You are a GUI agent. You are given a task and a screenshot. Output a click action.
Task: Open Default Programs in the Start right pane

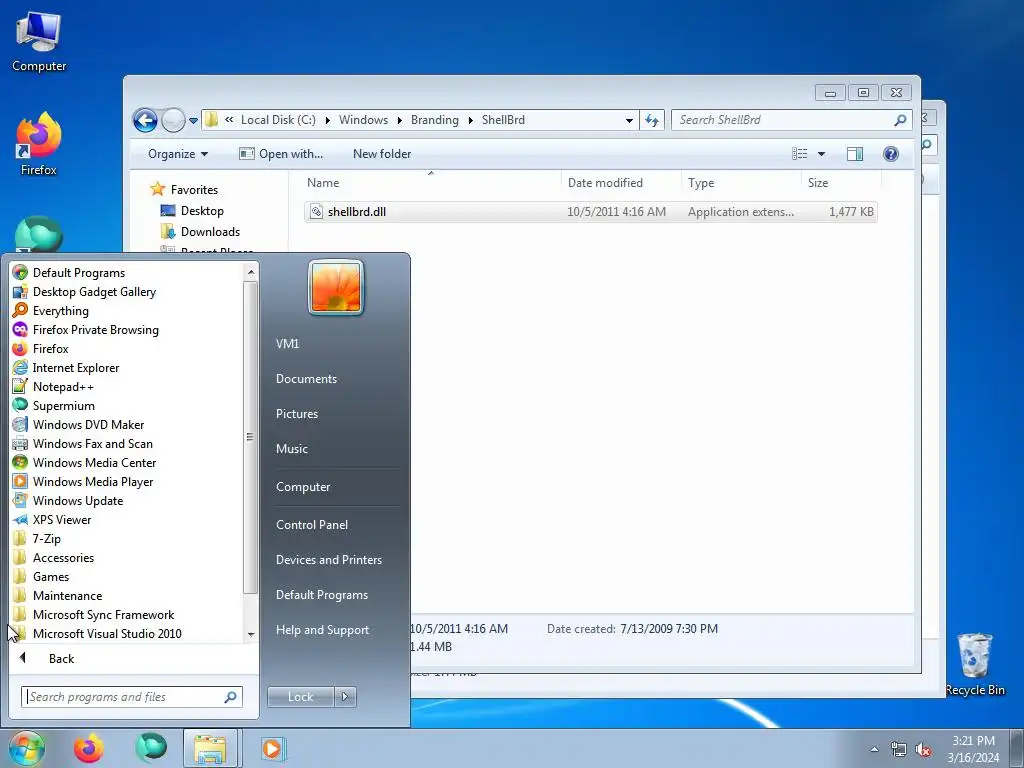(322, 595)
